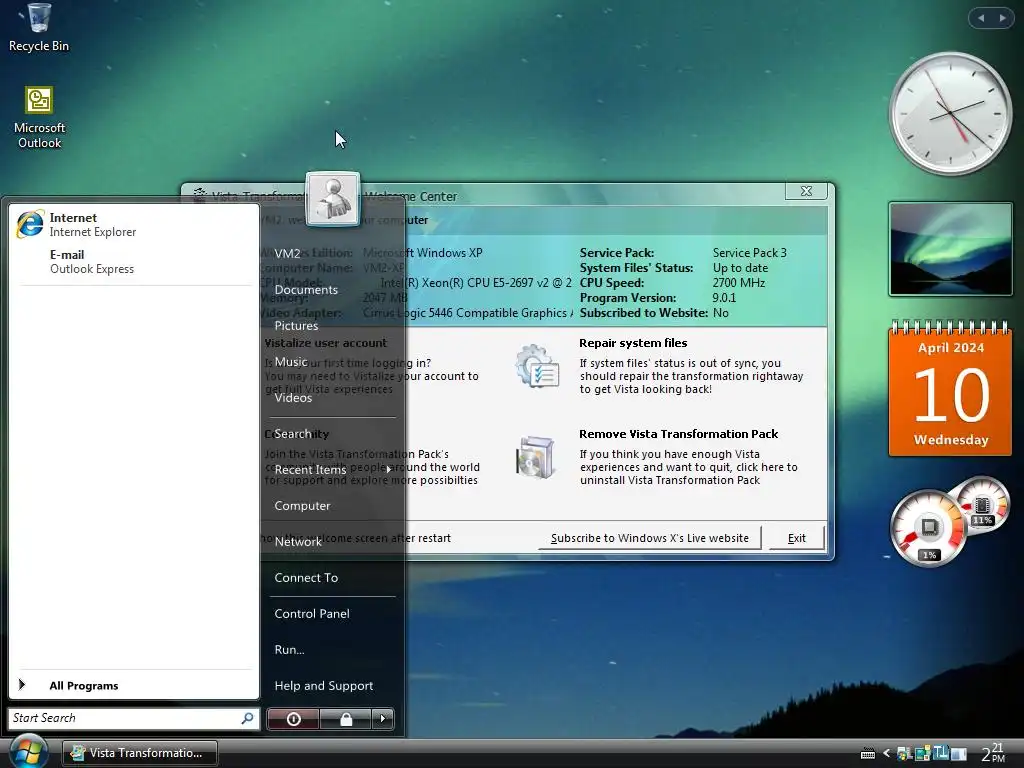Image resolution: width=1024 pixels, height=768 pixels.
Task: Click Subscribe to Windows X's Live website
Action: tap(650, 538)
